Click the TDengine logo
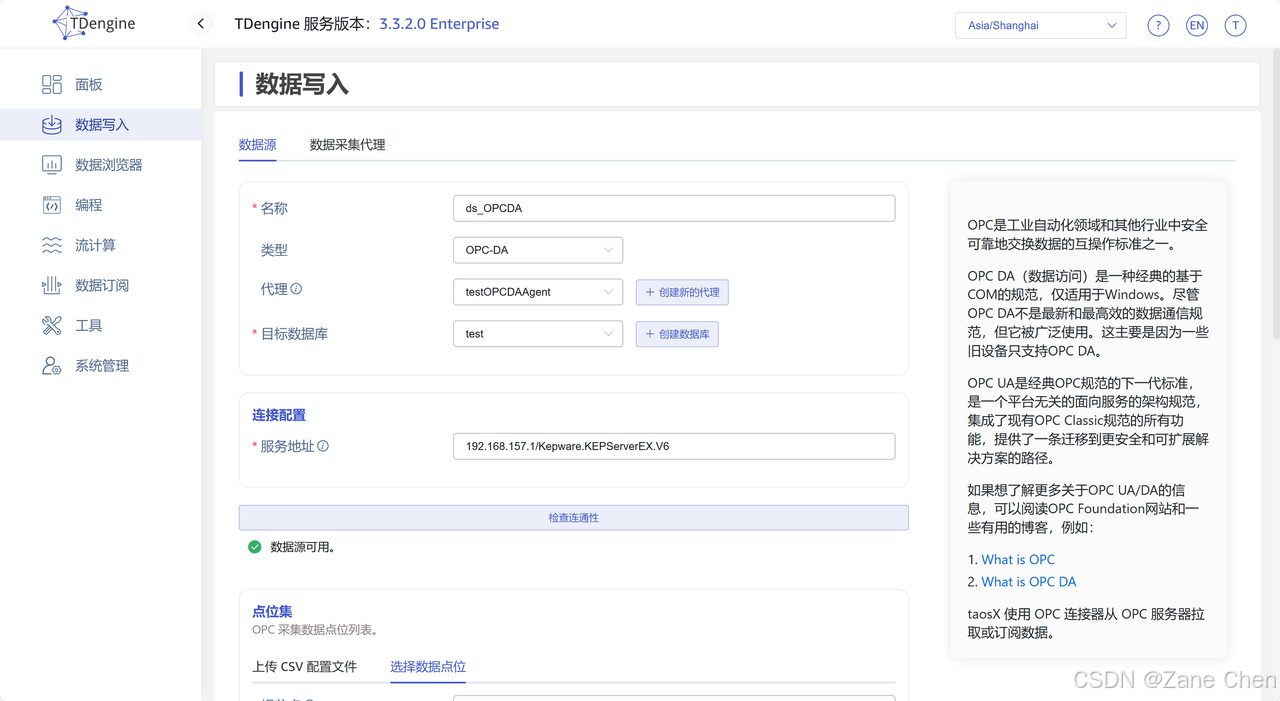1280x701 pixels. (x=93, y=22)
